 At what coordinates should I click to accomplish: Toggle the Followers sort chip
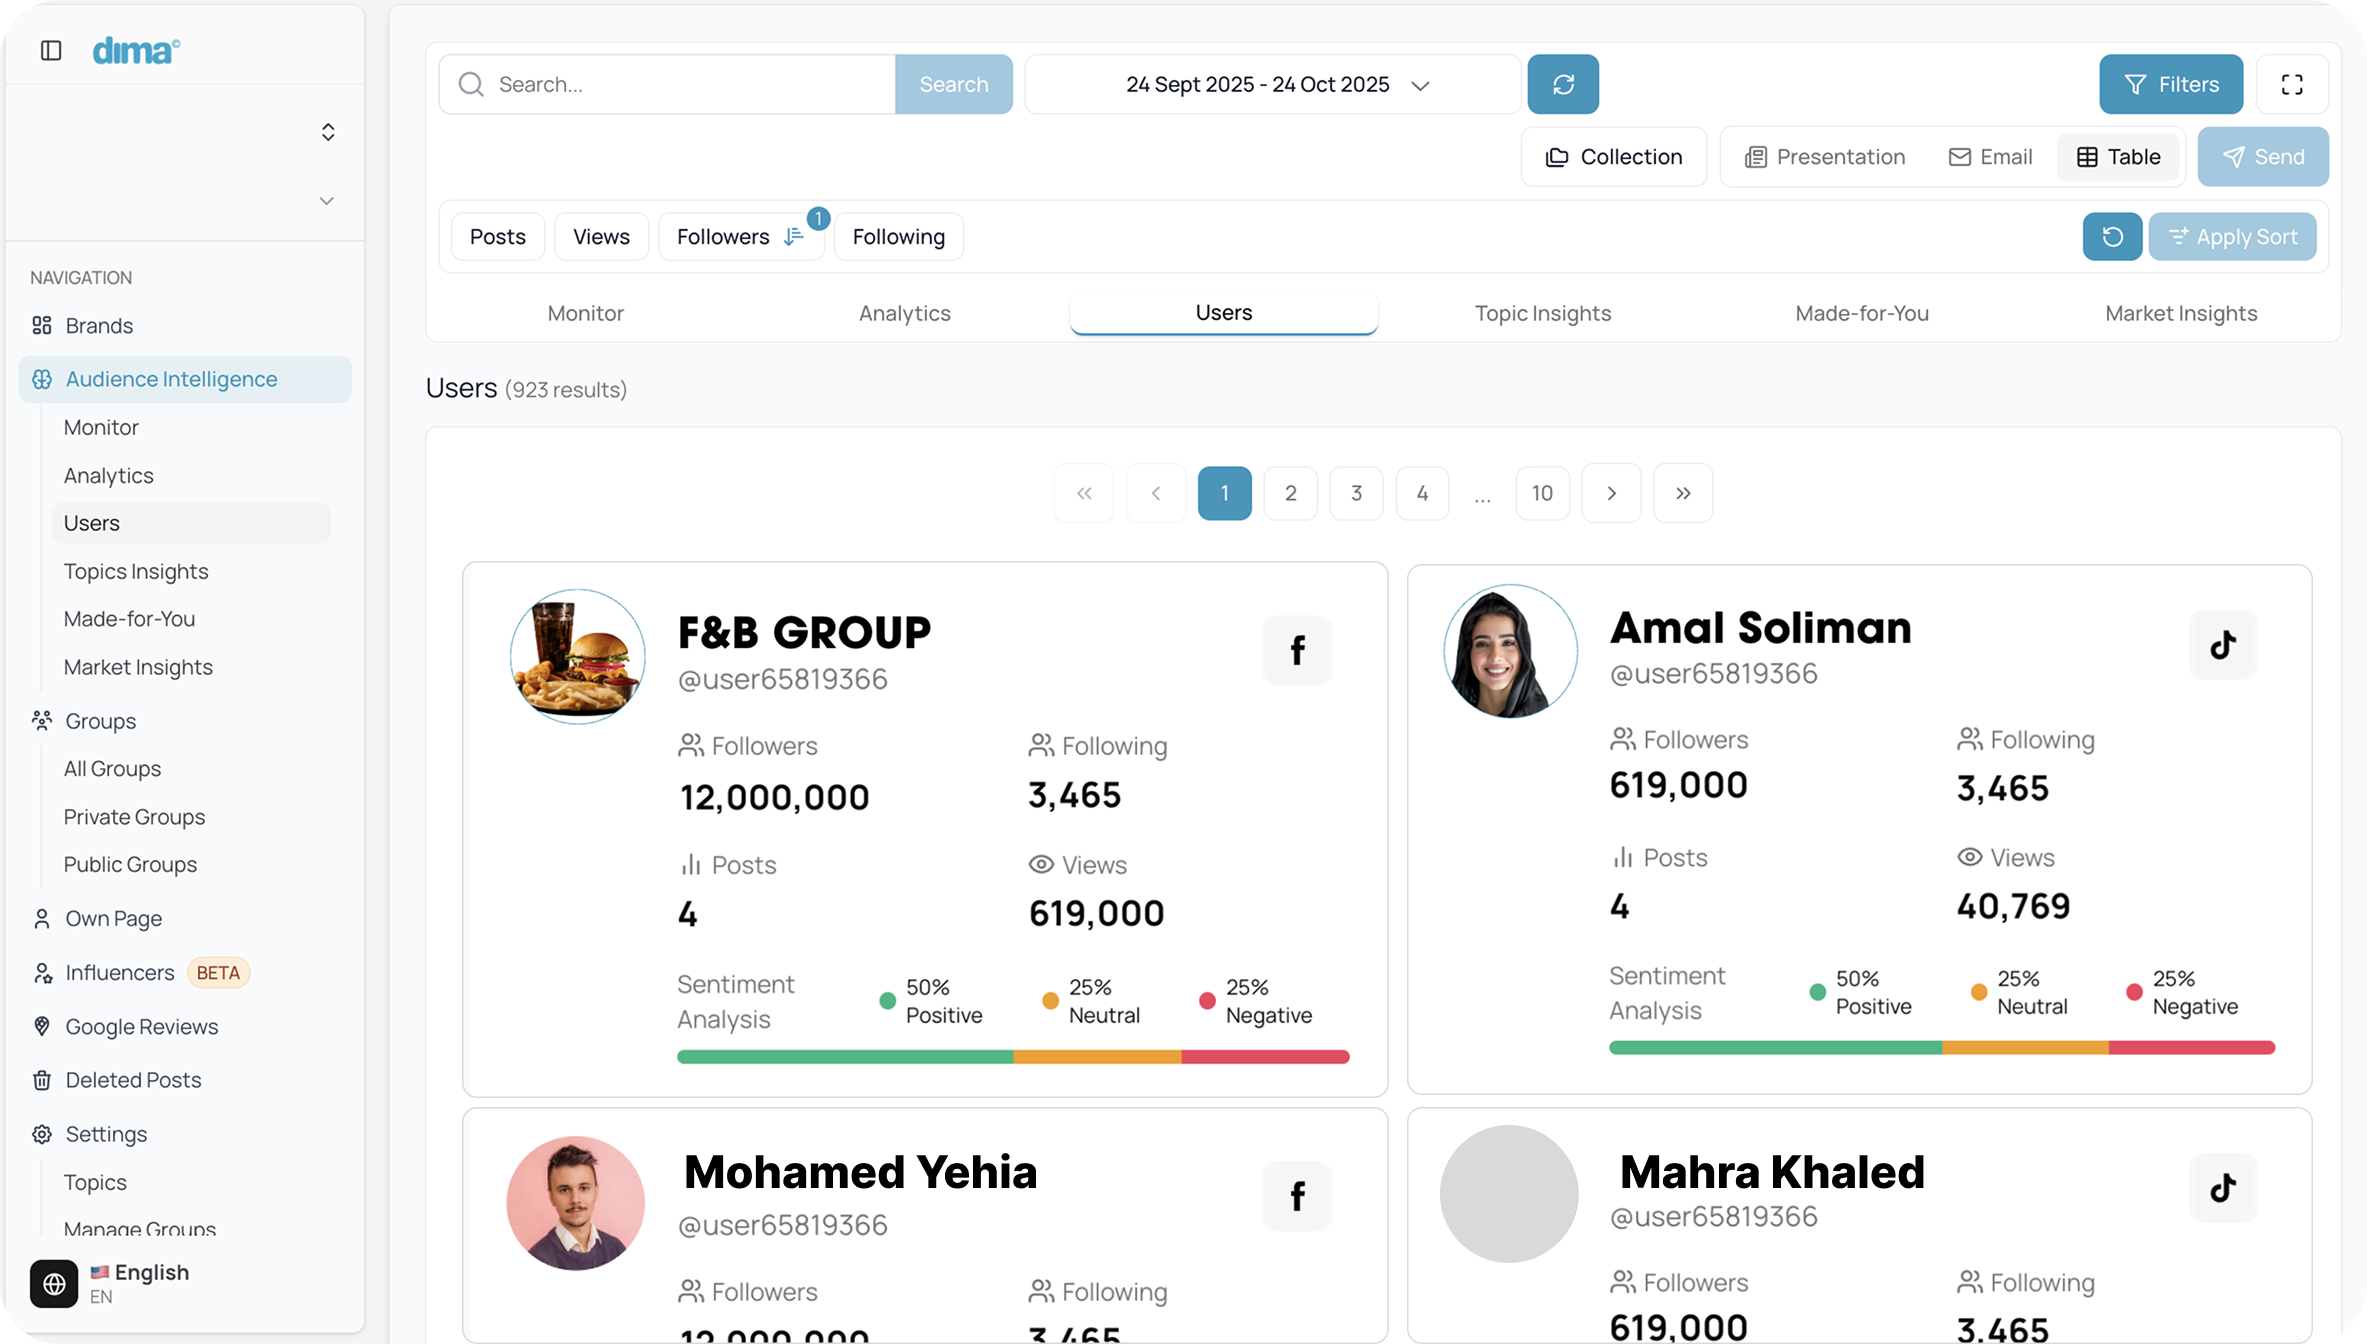tap(740, 237)
